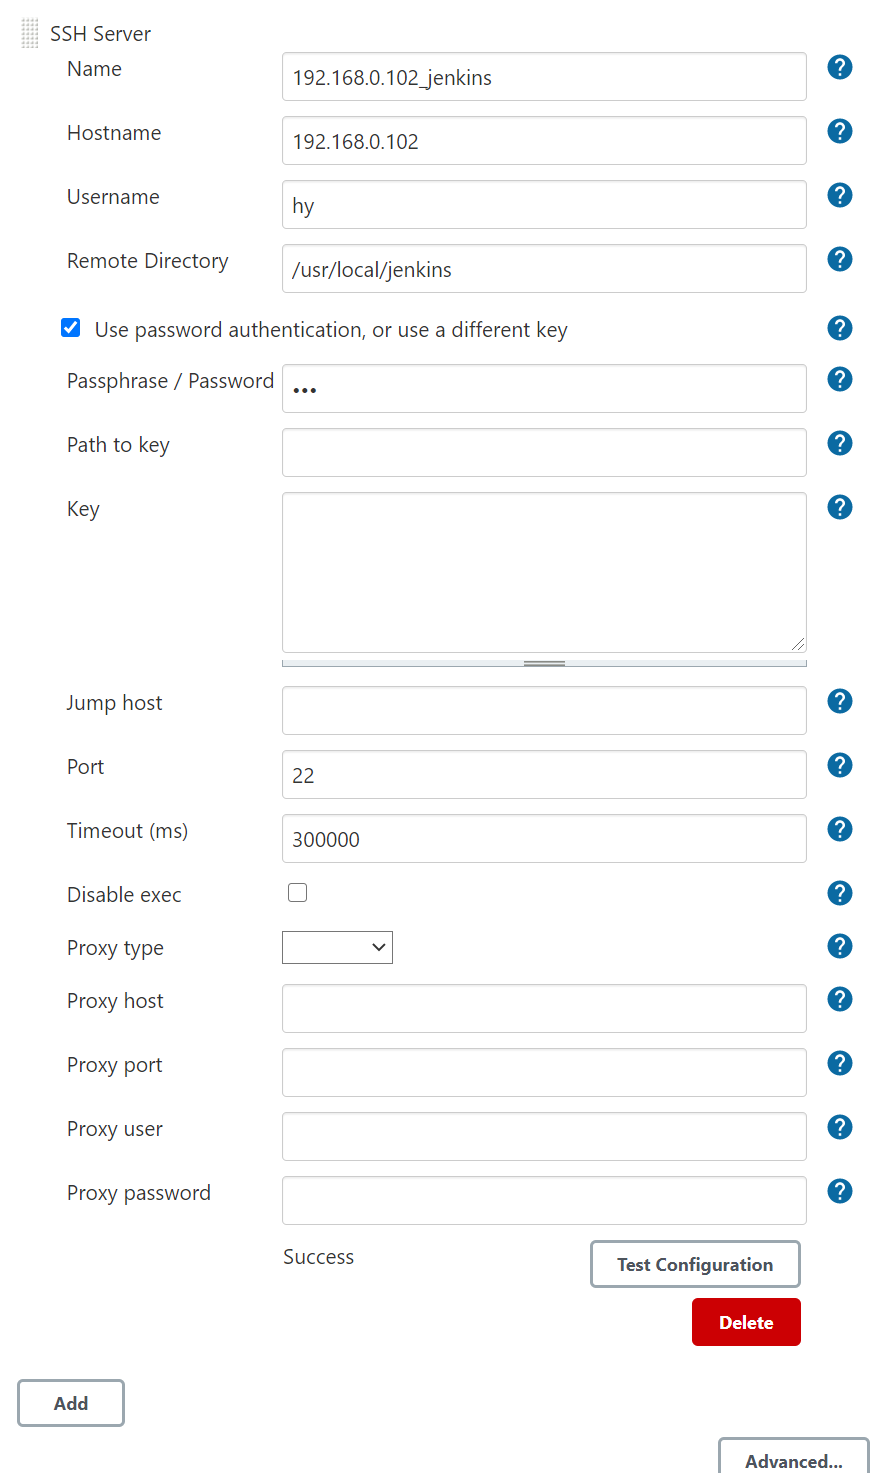Image resolution: width=871 pixels, height=1473 pixels.
Task: Expand the Proxy type dropdown
Action: (x=337, y=948)
